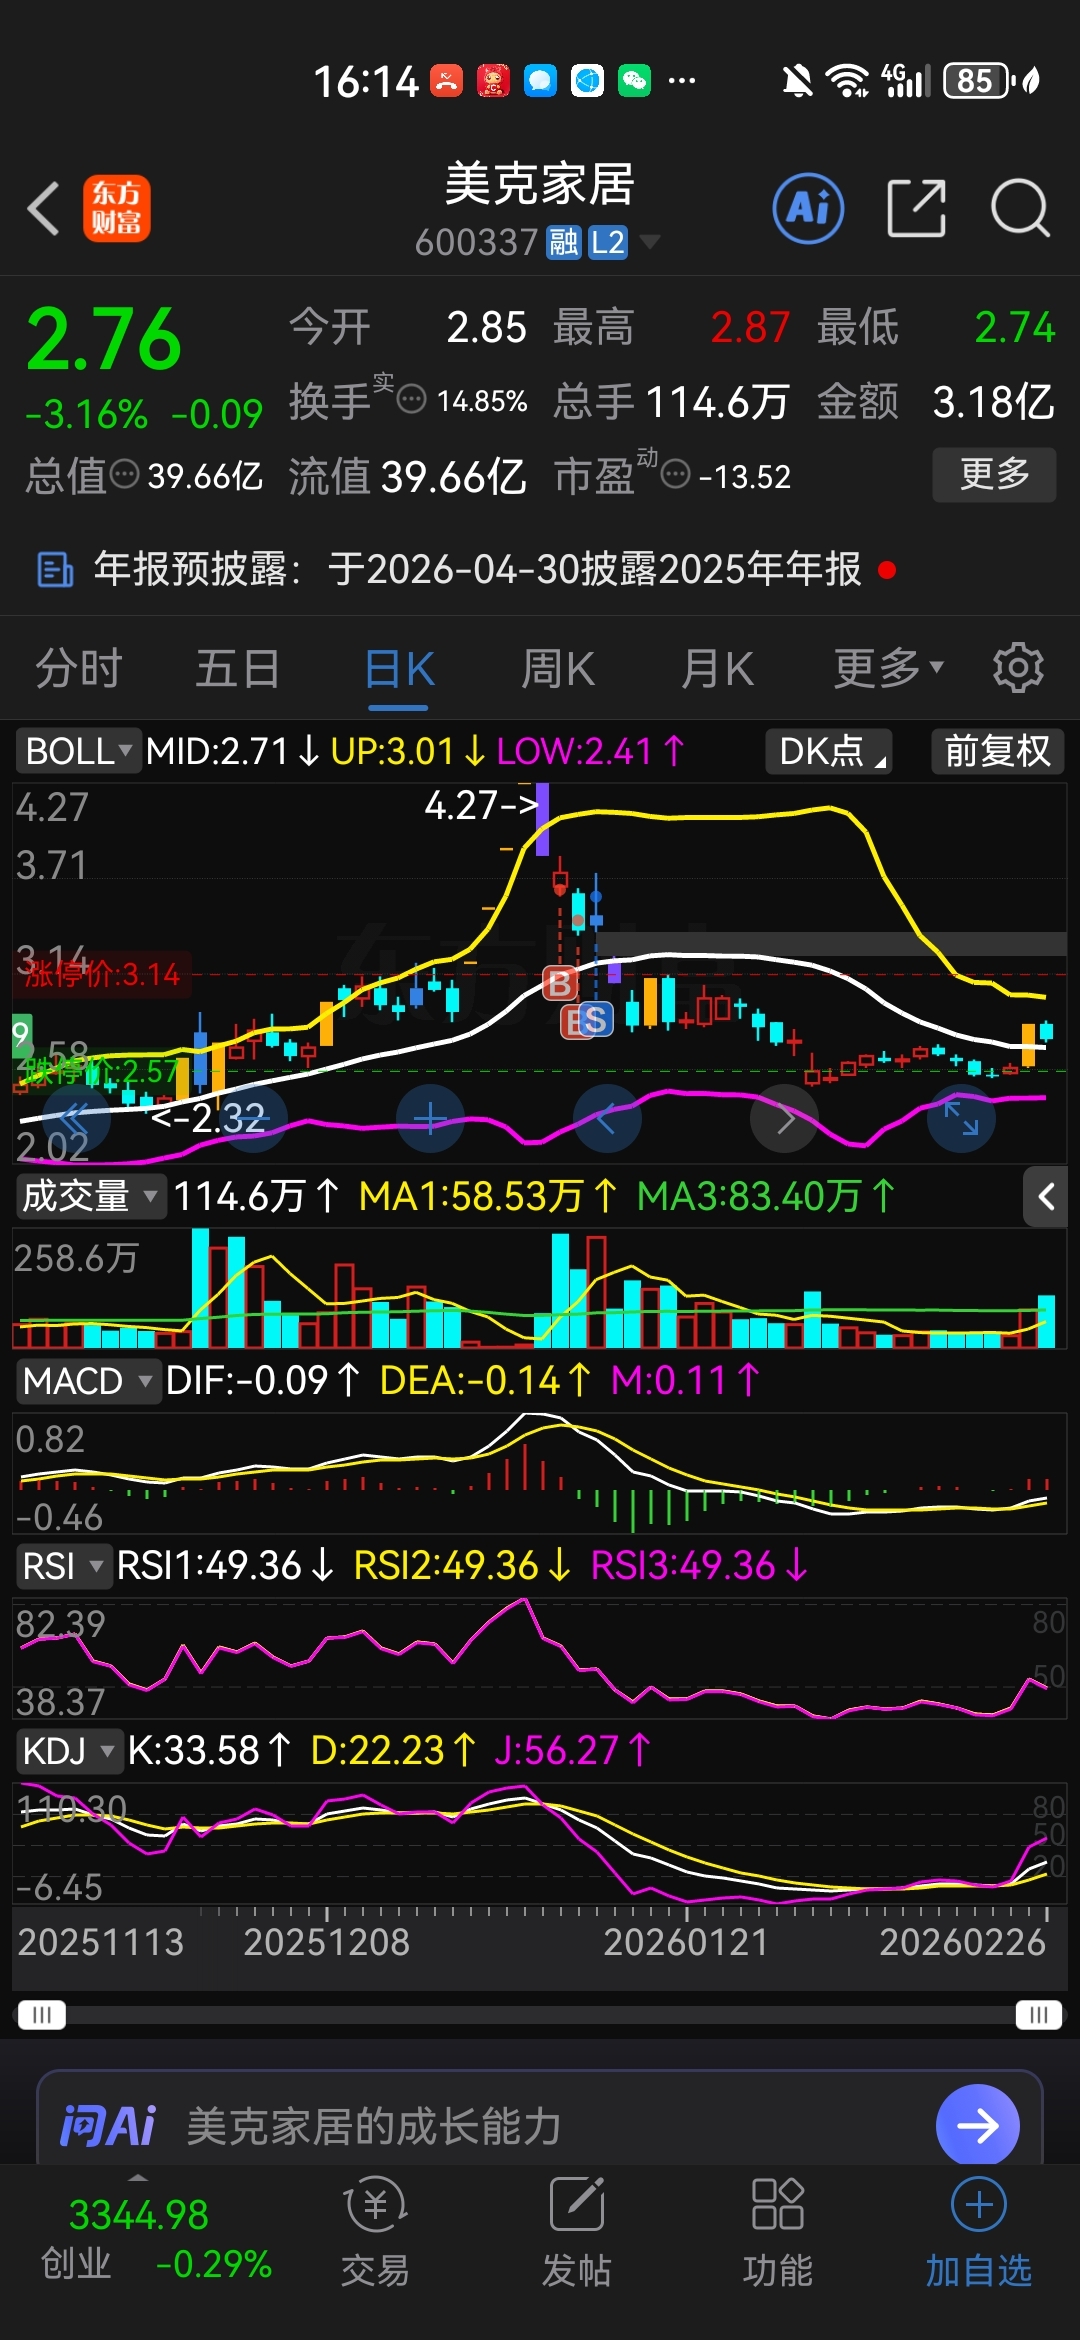Open 功能 functions icon
Screen dimensions: 1080x2340
[x=777, y=2232]
